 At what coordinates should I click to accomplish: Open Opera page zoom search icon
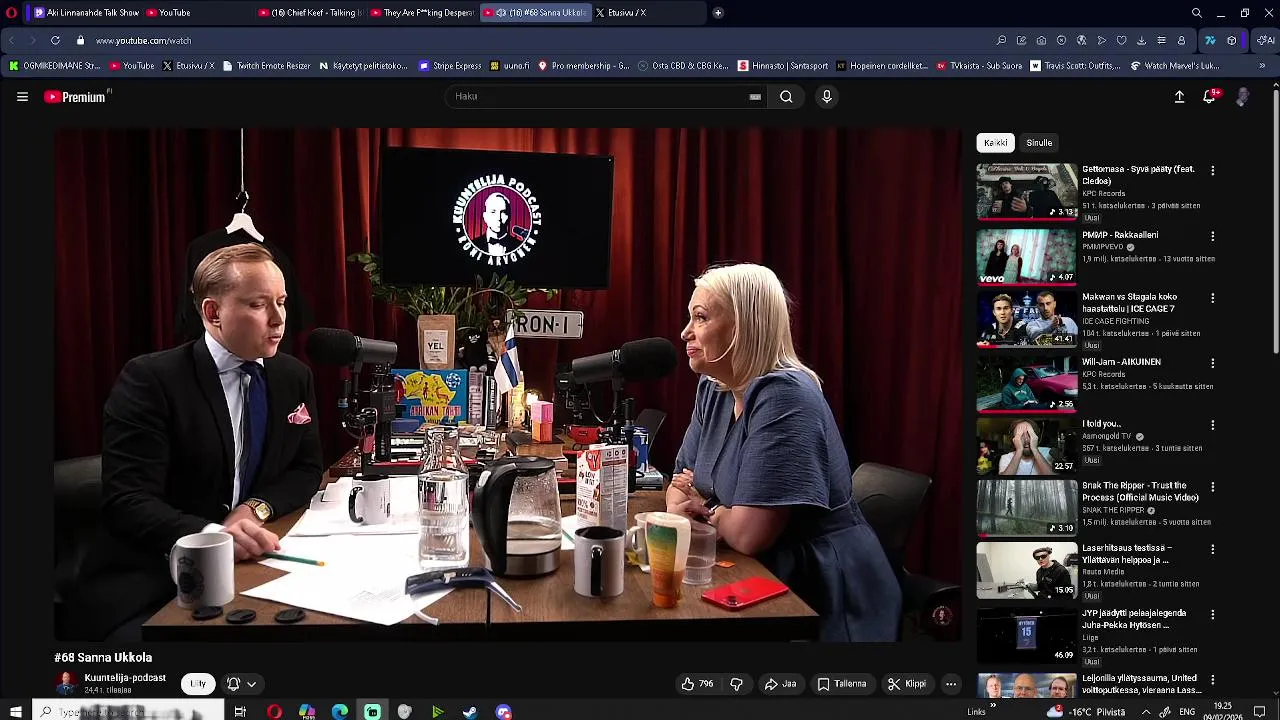pyautogui.click(x=1001, y=41)
